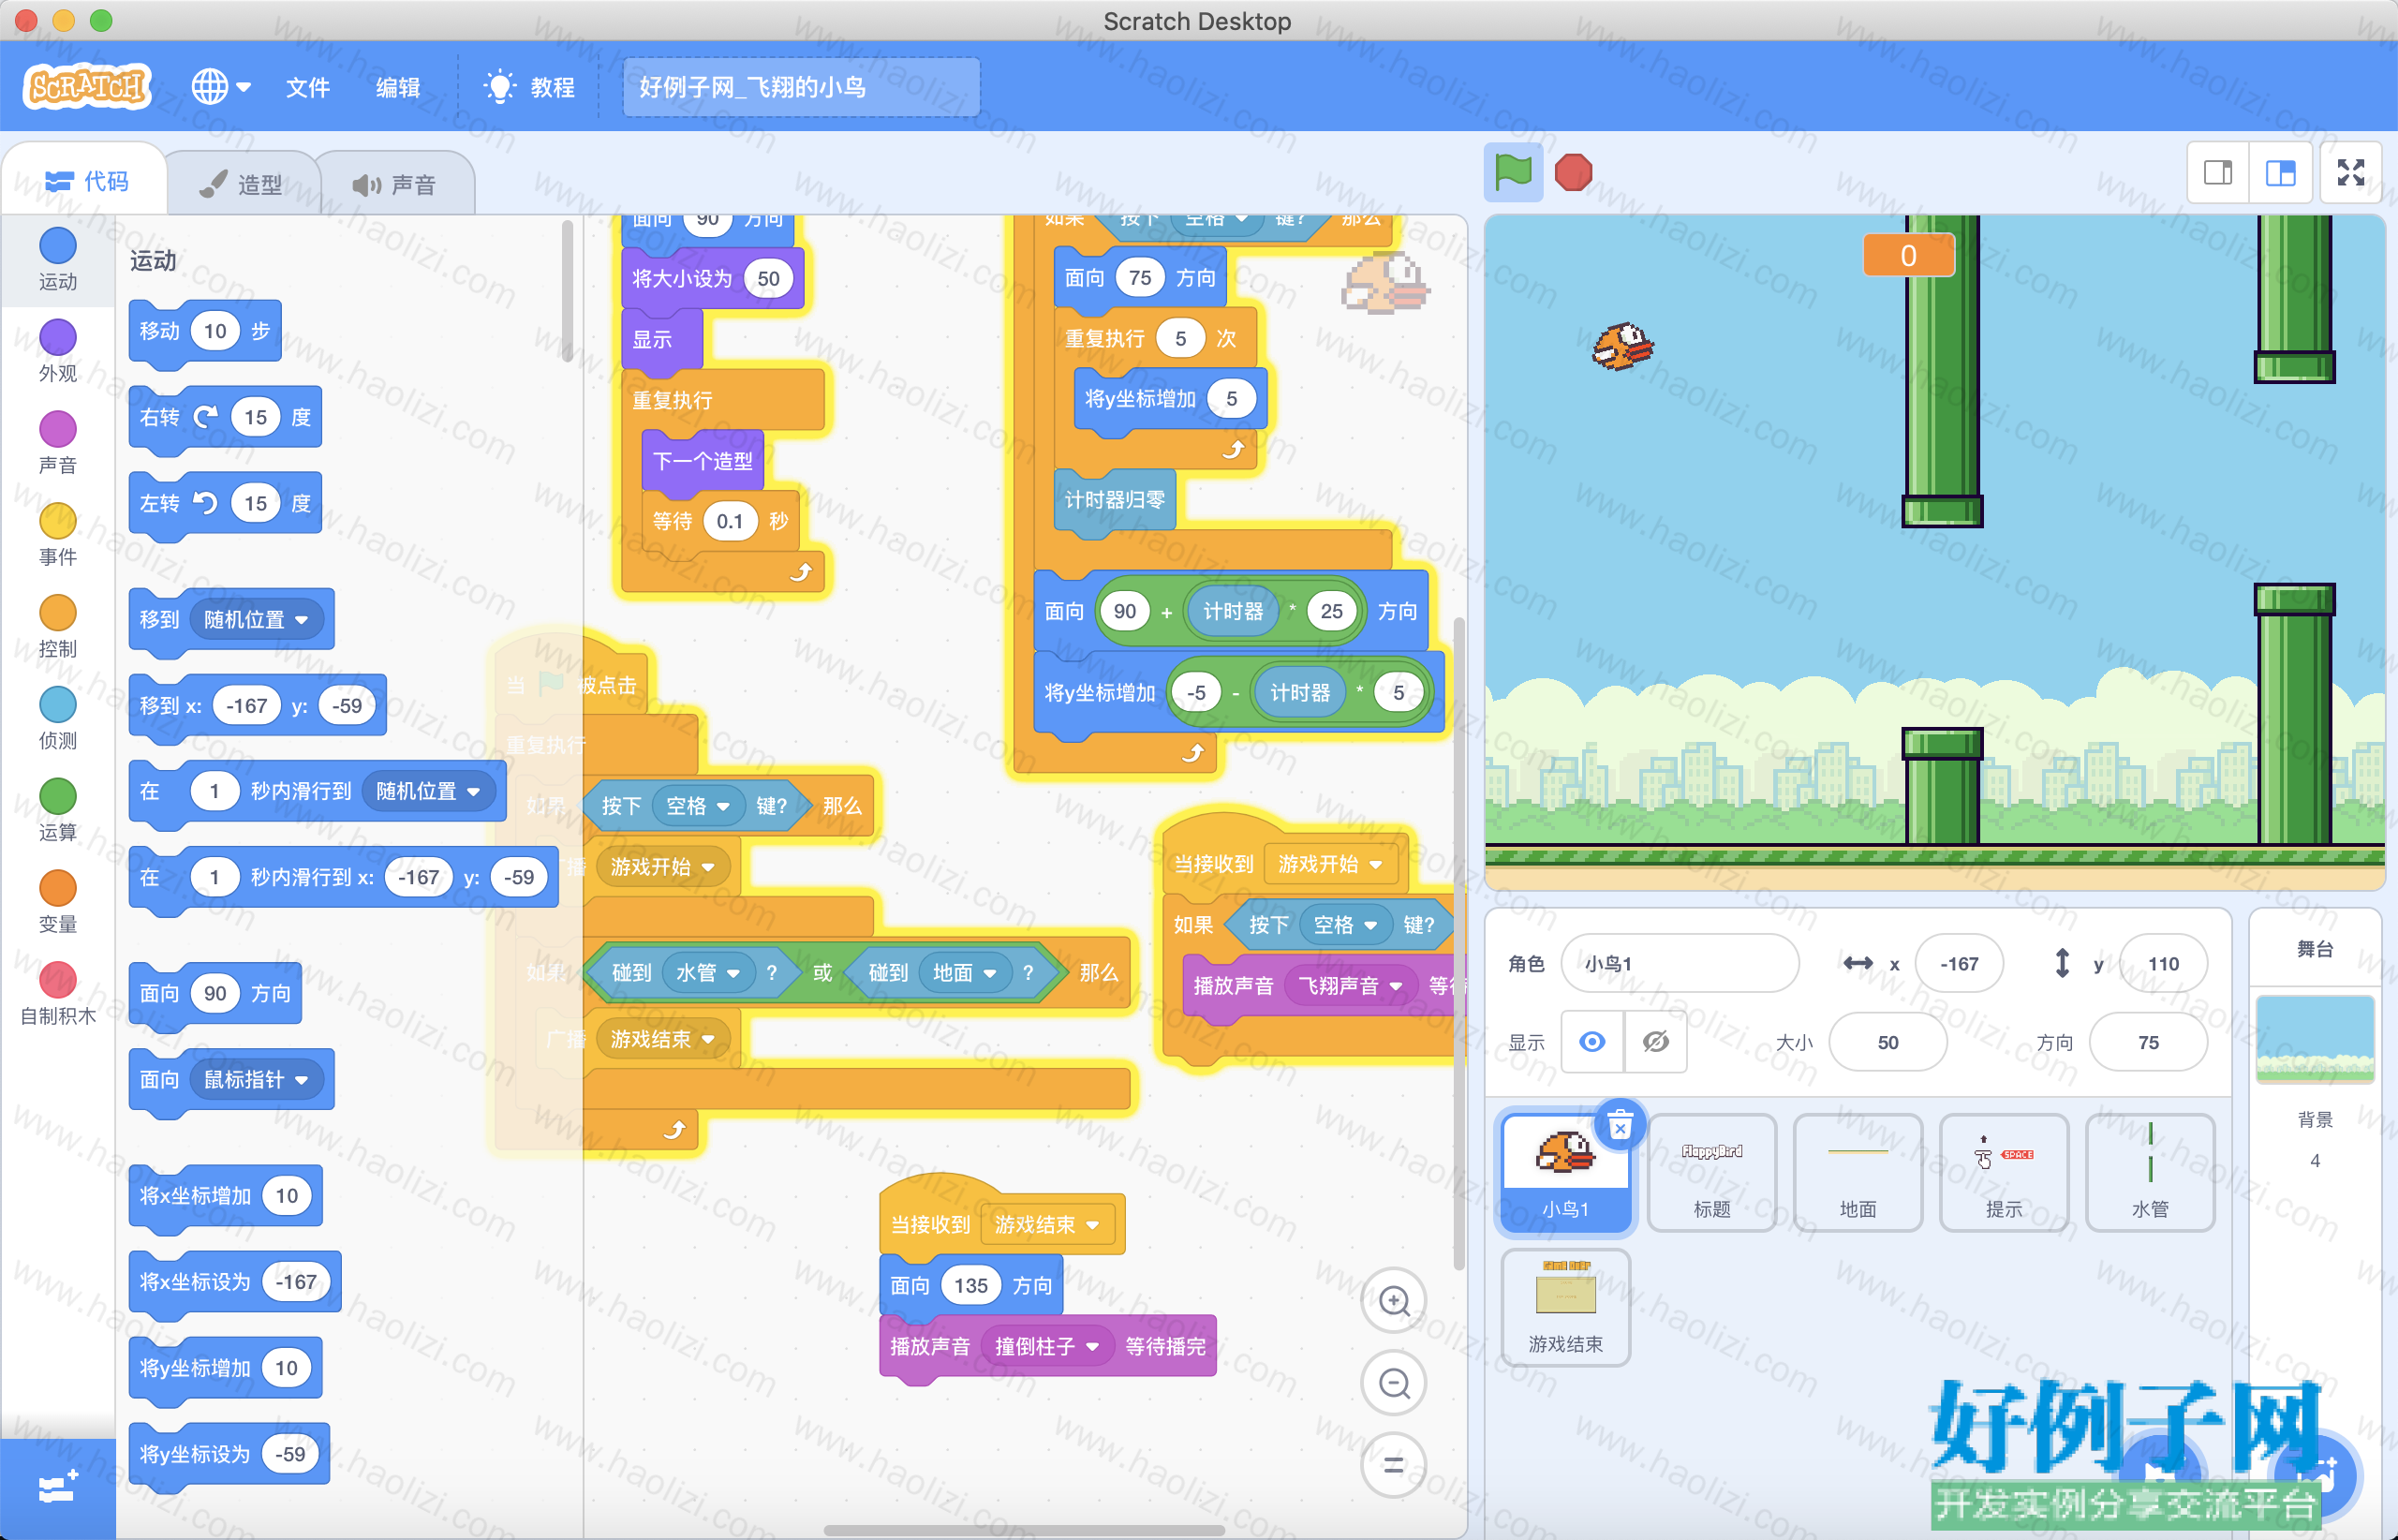The height and width of the screenshot is (1540, 2398).
Task: Expand 随机位置 dropdown in 移到 block
Action: click(259, 619)
